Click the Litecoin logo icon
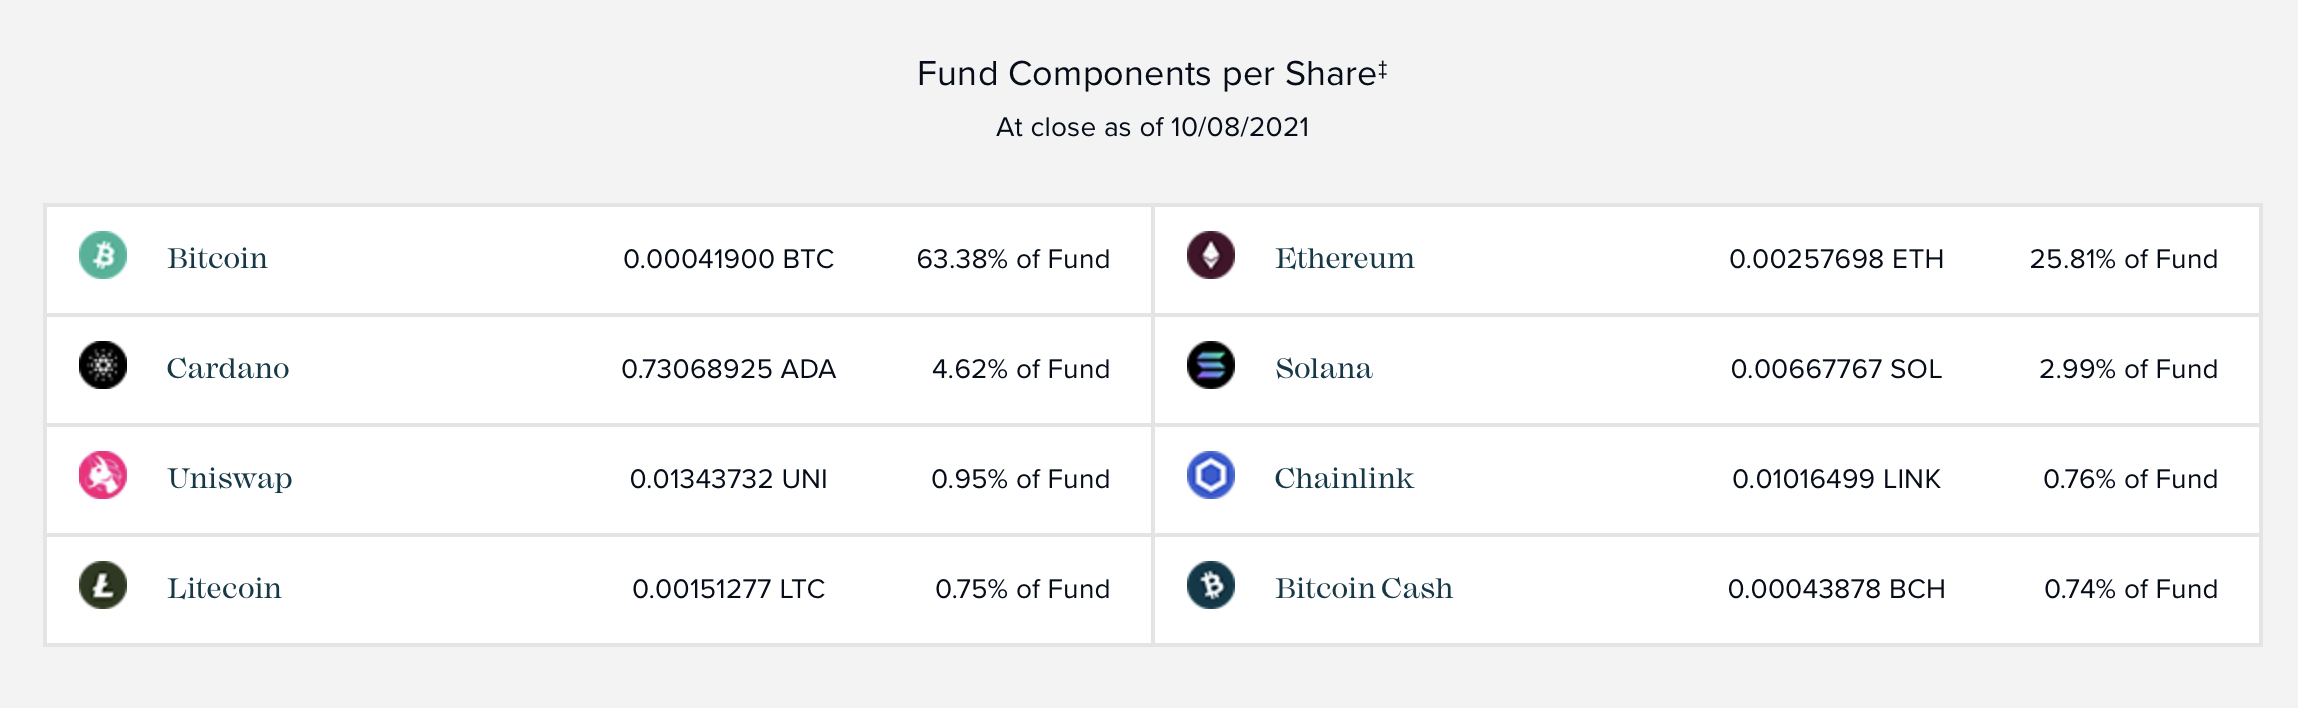Screen dimensions: 2298x708 [x=103, y=586]
